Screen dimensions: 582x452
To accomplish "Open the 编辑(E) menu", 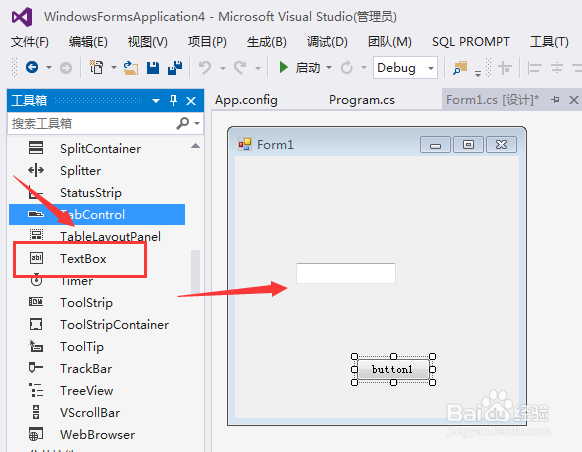I will [88, 42].
